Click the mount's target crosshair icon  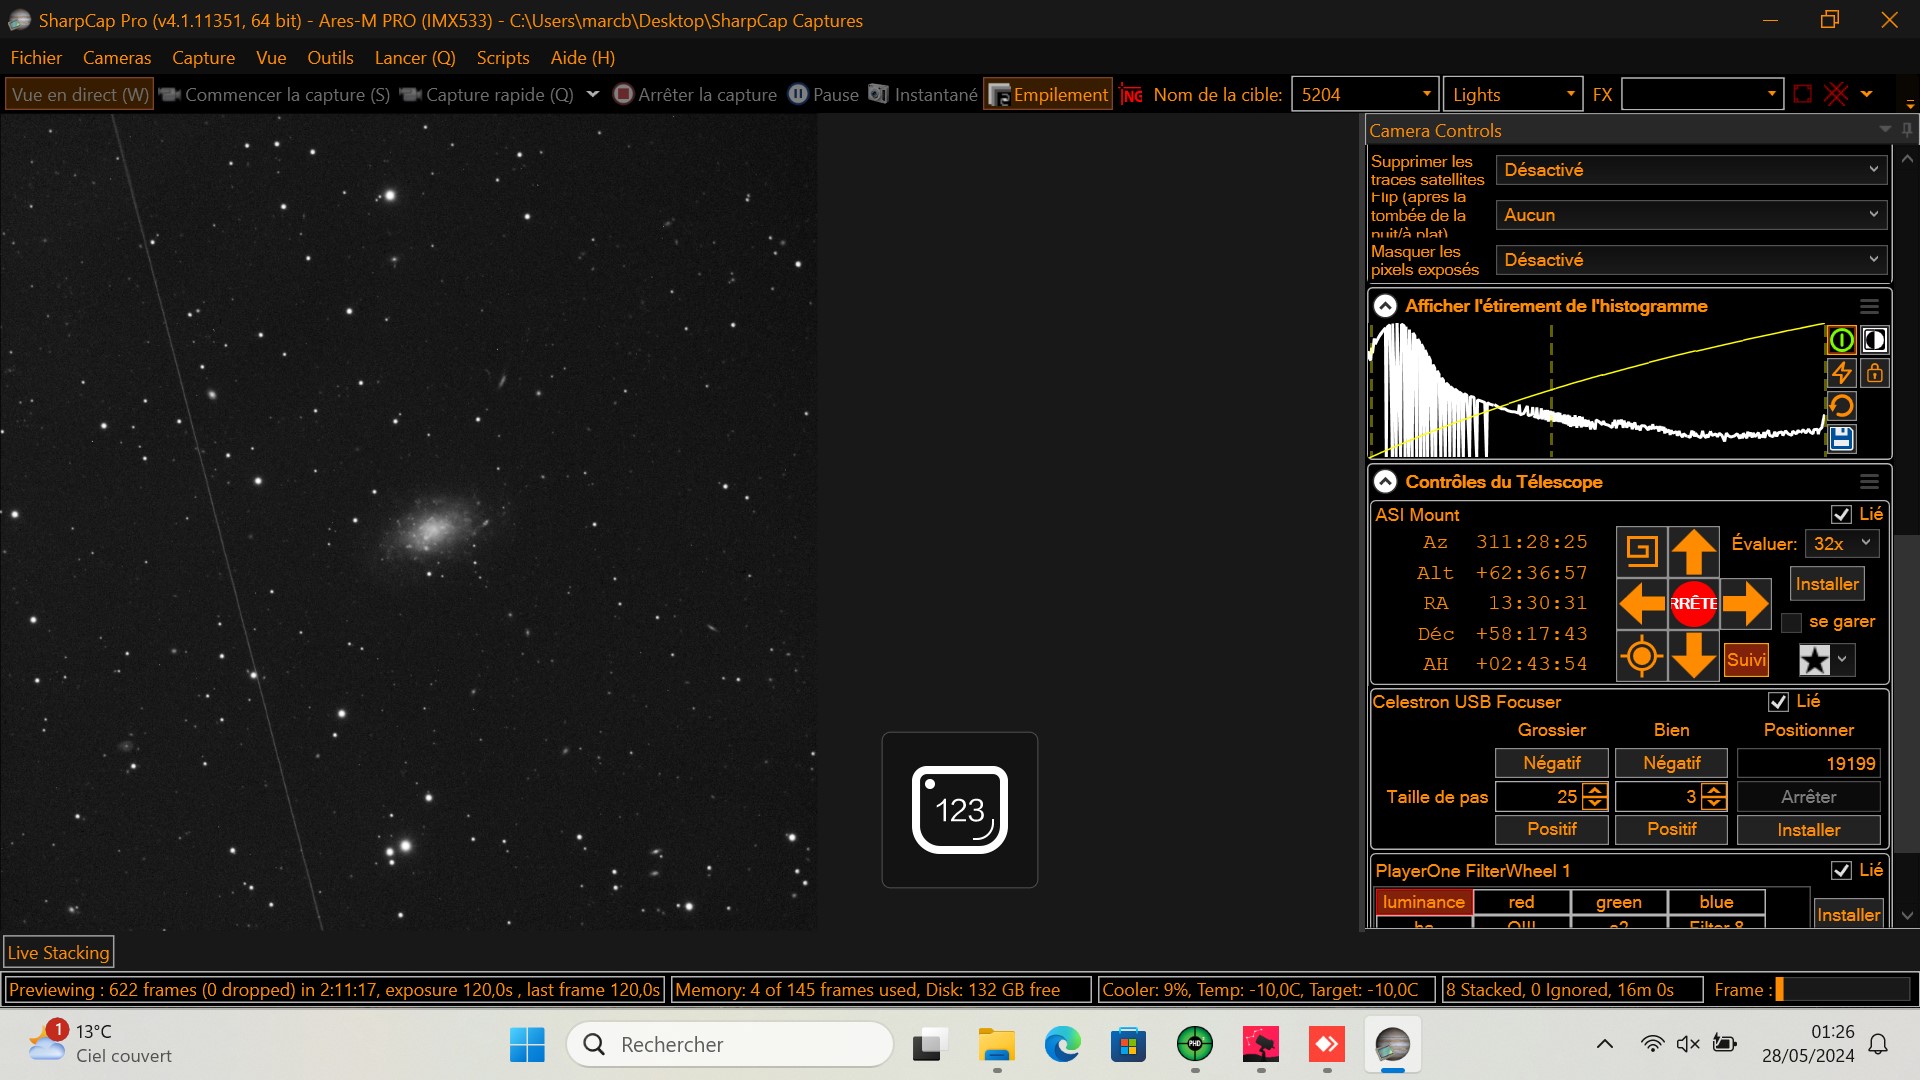click(1641, 657)
